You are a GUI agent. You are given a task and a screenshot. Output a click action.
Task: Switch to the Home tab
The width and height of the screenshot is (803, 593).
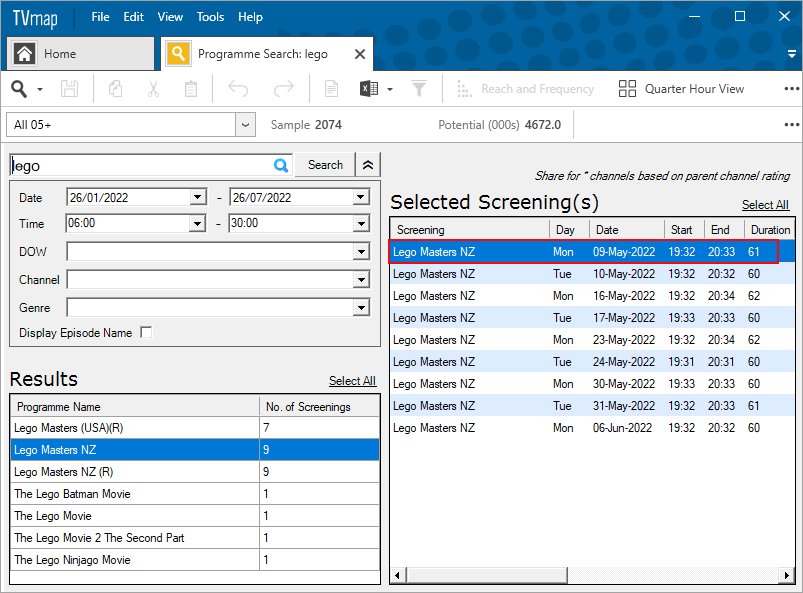tap(80, 54)
